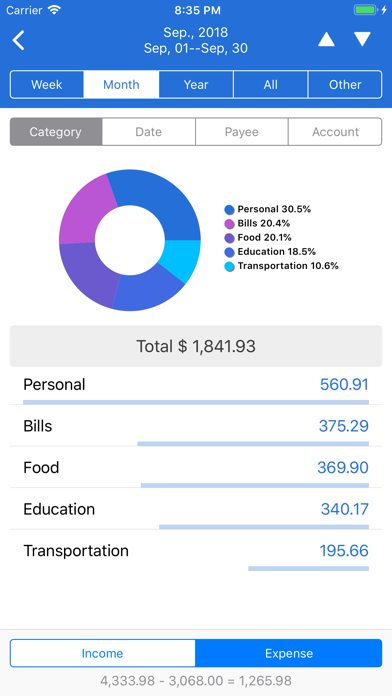Group report by Date
The height and width of the screenshot is (696, 392).
pyautogui.click(x=149, y=132)
